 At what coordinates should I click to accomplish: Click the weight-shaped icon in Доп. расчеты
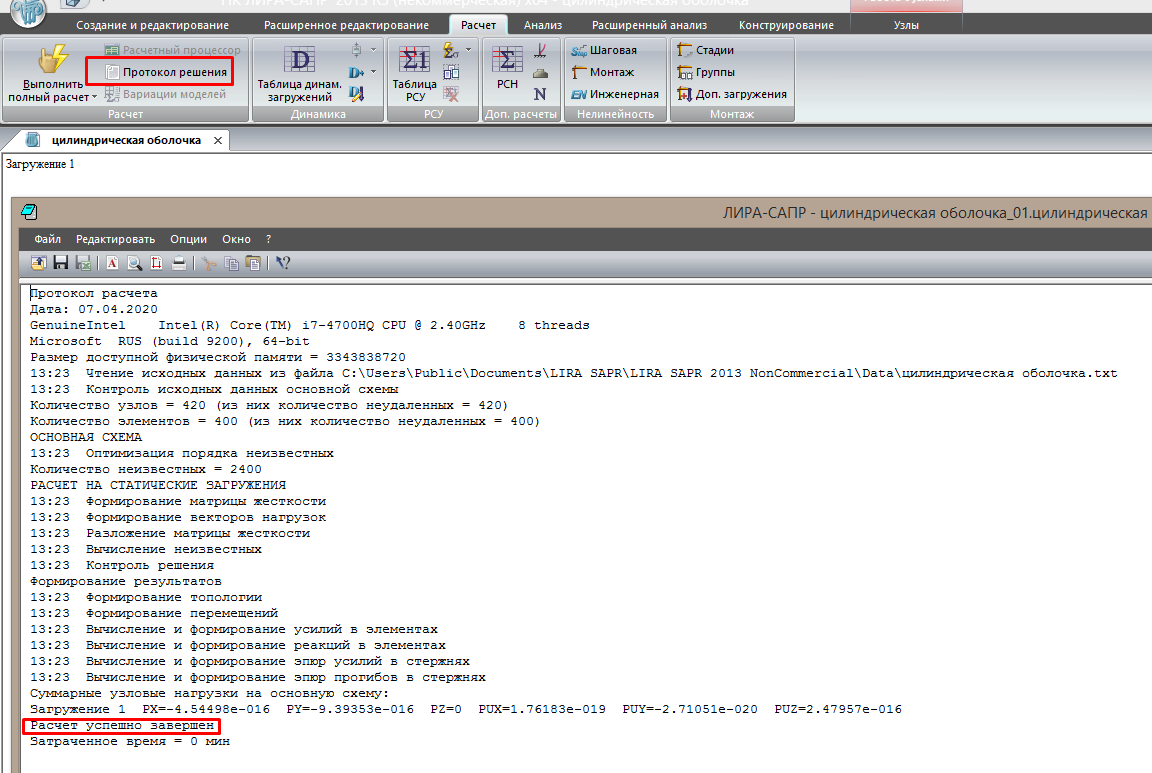pos(540,73)
